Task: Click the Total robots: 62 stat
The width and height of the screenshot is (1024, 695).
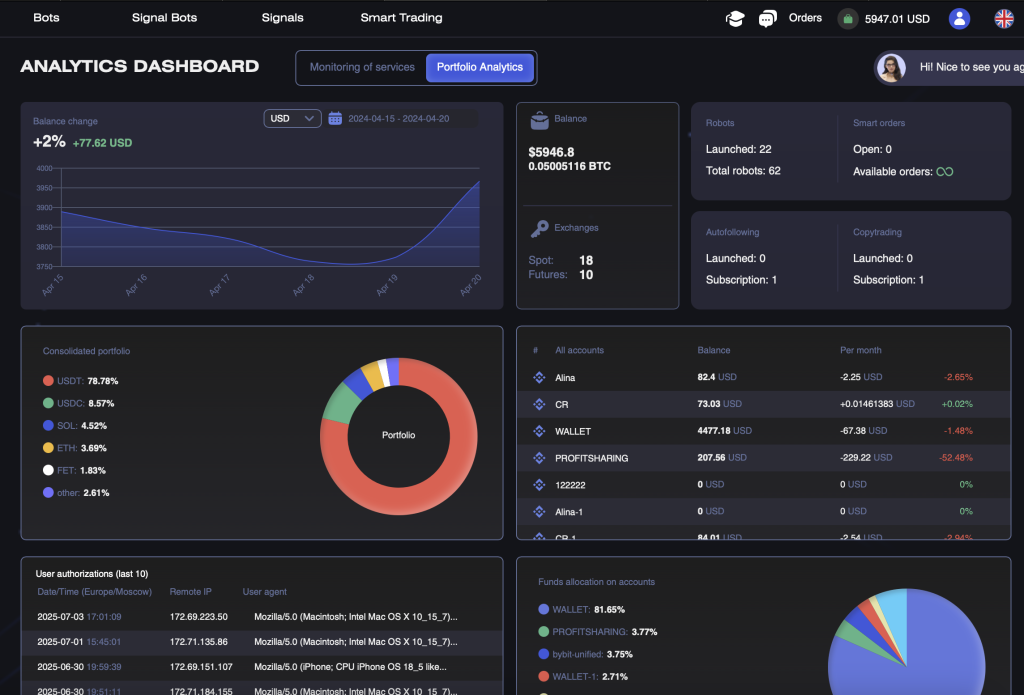Action: click(x=743, y=171)
